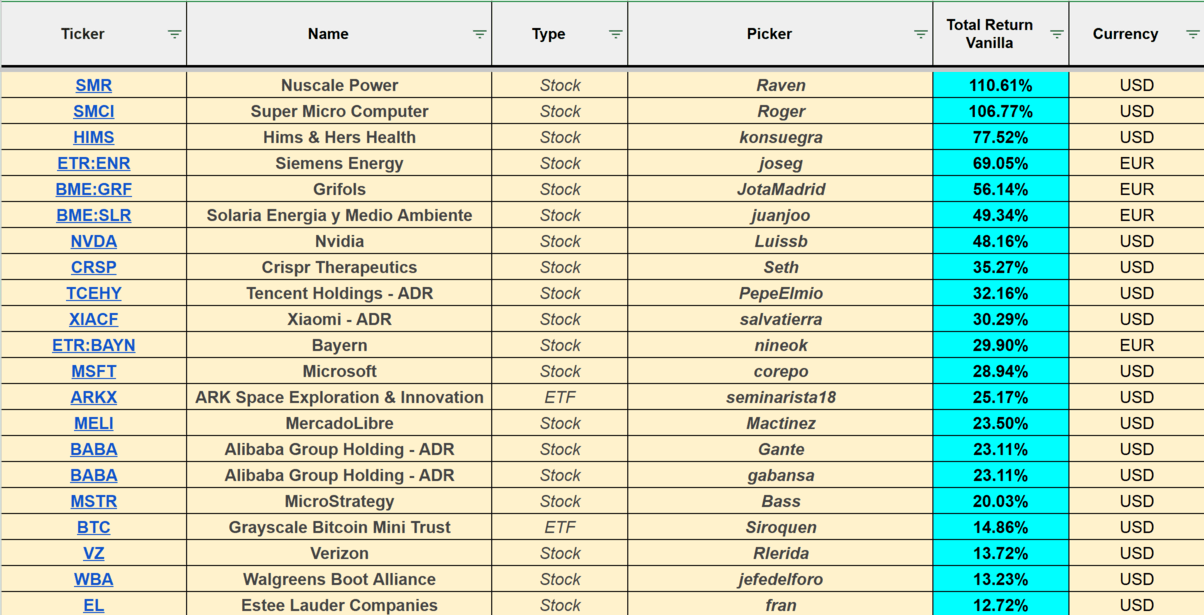This screenshot has width=1204, height=615.
Task: Select the ARKX ETF type cell
Action: 560,398
